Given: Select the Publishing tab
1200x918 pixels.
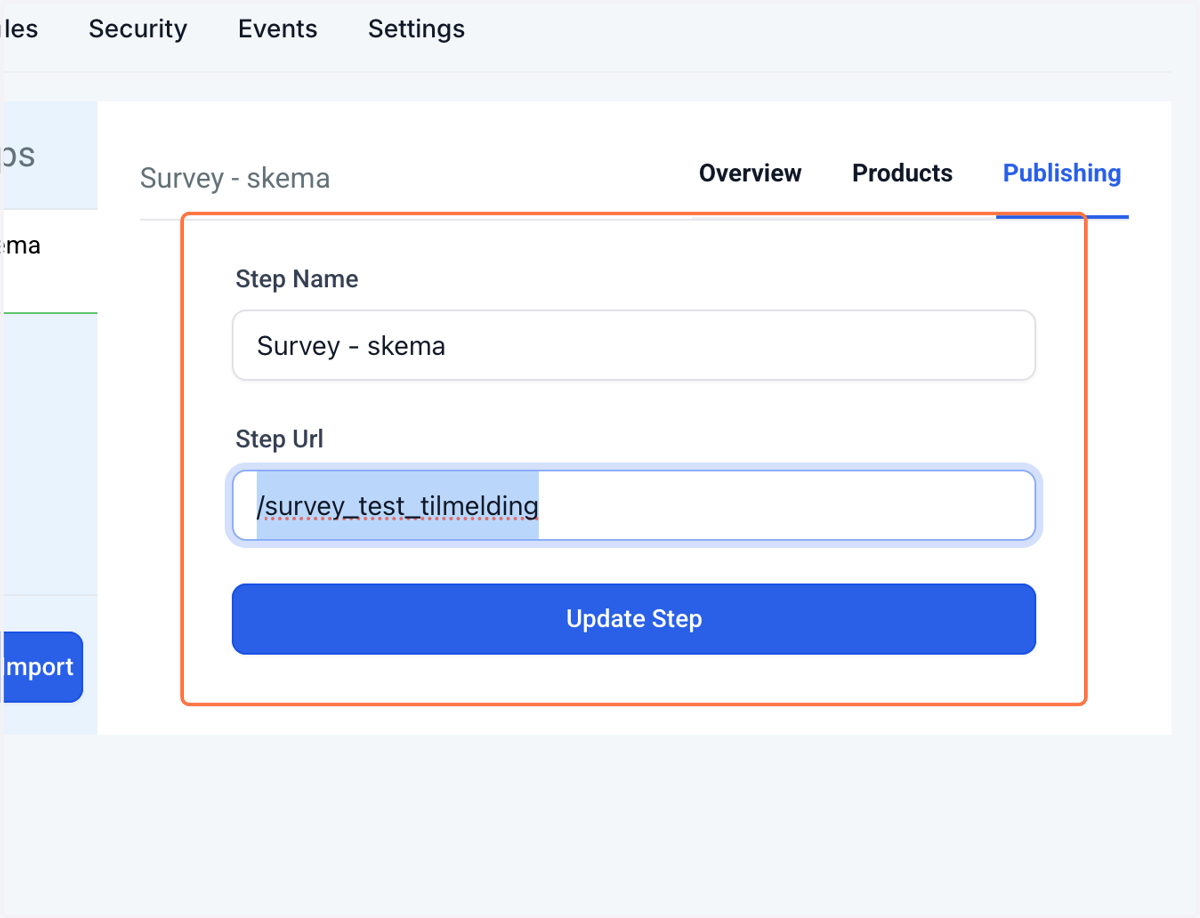Looking at the screenshot, I should (1062, 173).
